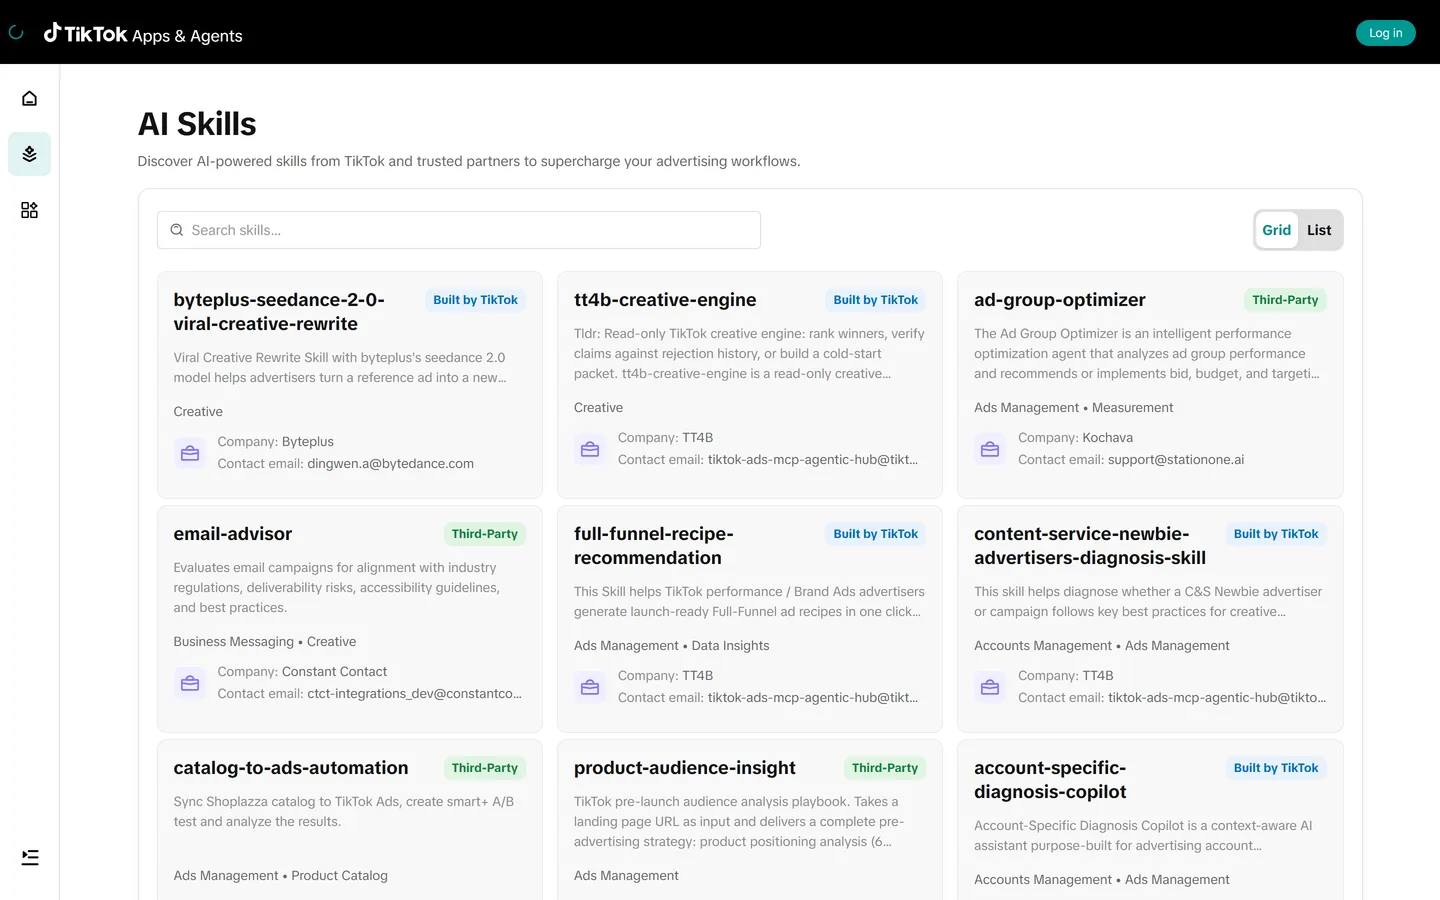Open content-service-newbie-advertisers-diagnosis-skill
The height and width of the screenshot is (900, 1440).
tap(1090, 546)
